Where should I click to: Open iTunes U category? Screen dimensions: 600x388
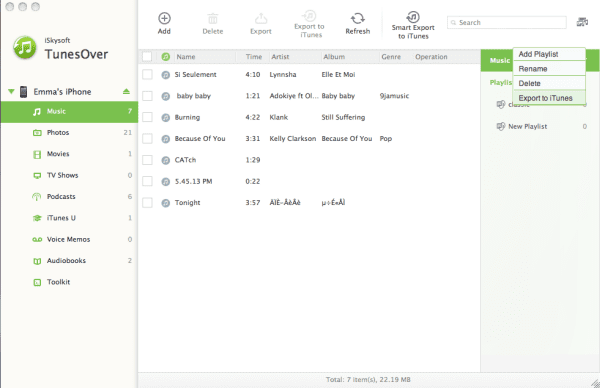[69, 218]
